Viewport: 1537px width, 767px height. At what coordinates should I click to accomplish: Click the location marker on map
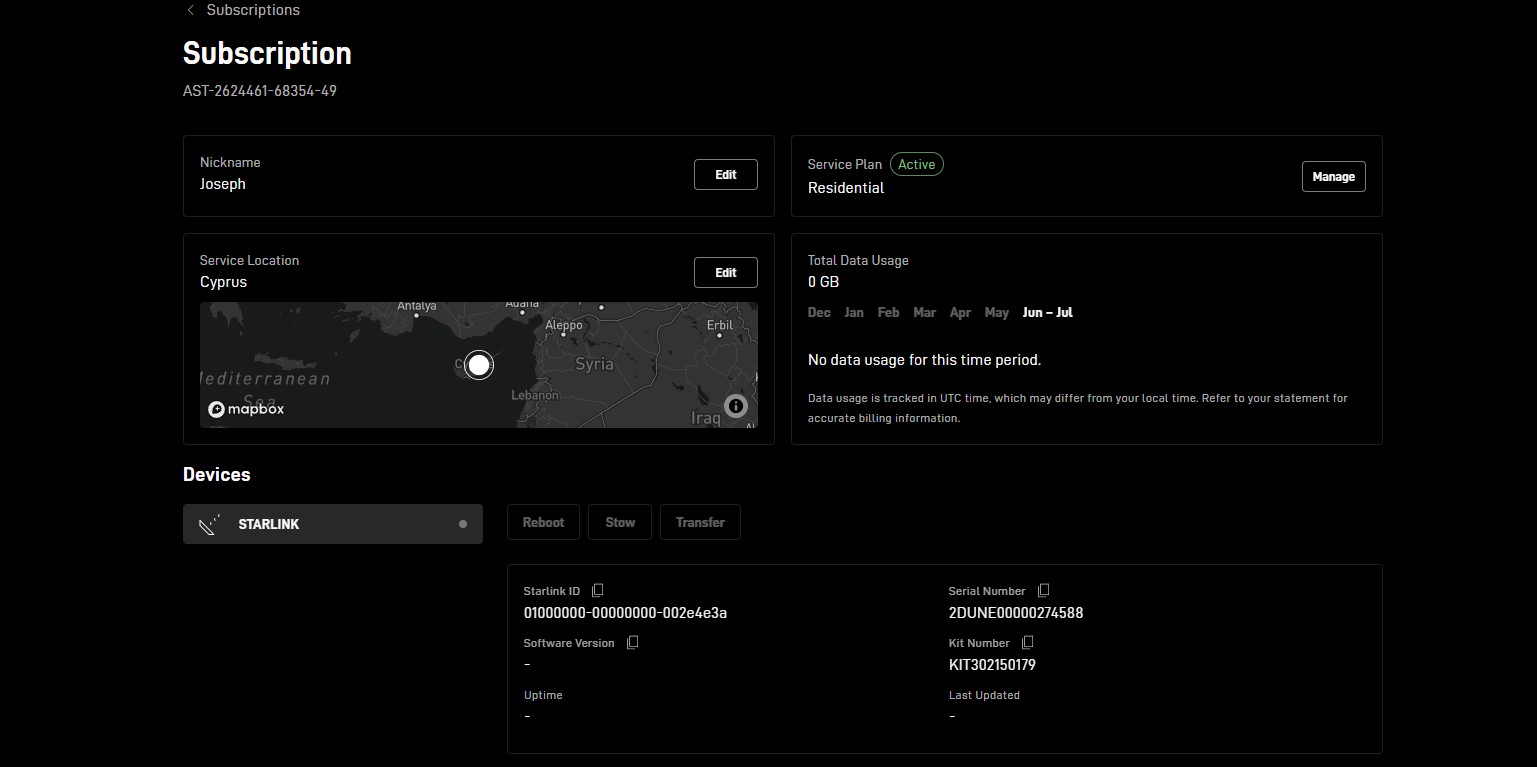pos(479,365)
